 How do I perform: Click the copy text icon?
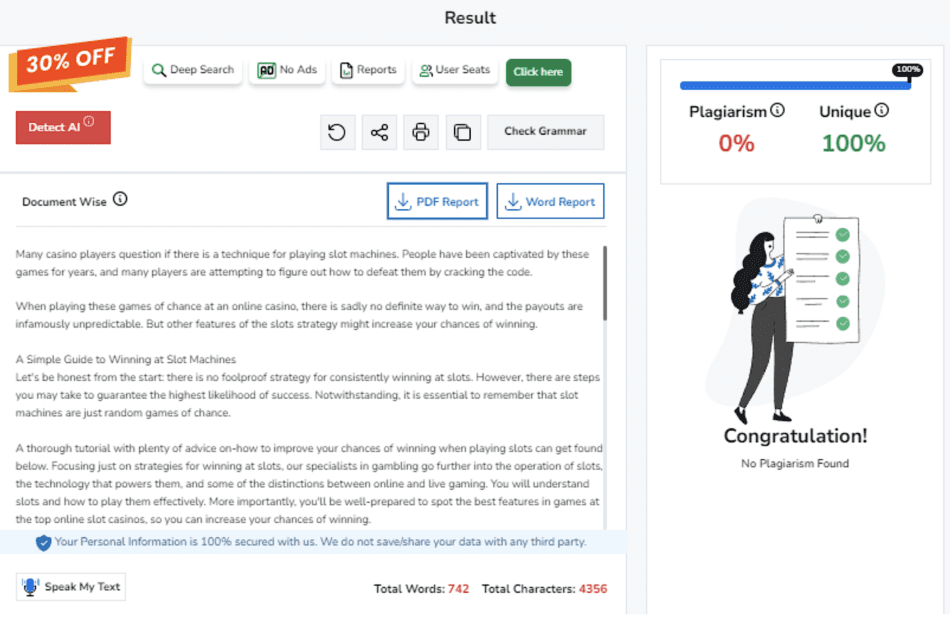coord(462,132)
